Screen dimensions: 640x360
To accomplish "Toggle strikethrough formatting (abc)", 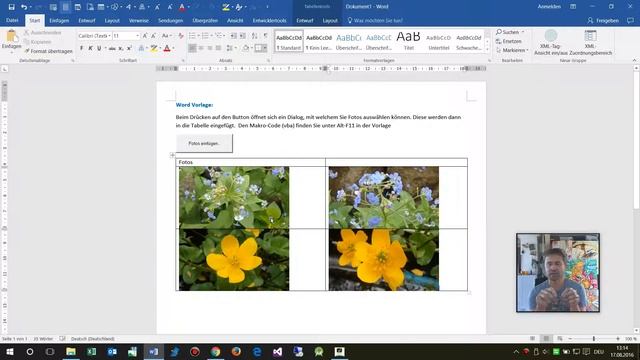I will click(112, 48).
